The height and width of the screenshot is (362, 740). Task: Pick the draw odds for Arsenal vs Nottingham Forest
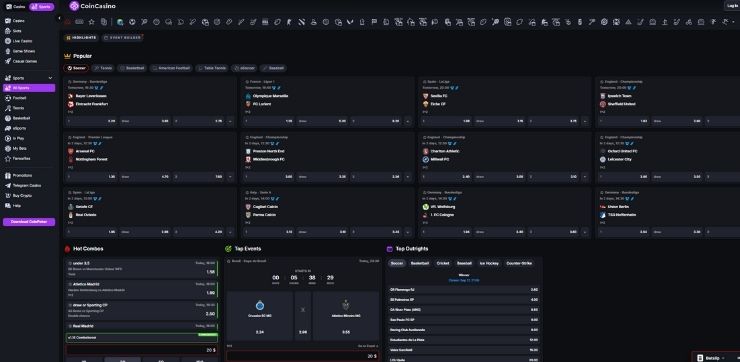[145, 177]
